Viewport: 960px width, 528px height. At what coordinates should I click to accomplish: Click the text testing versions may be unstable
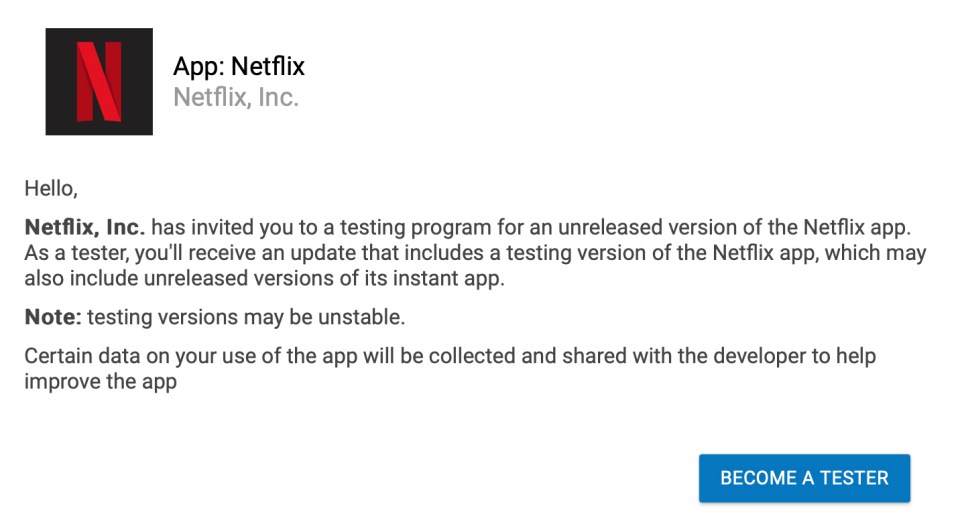coord(246,317)
